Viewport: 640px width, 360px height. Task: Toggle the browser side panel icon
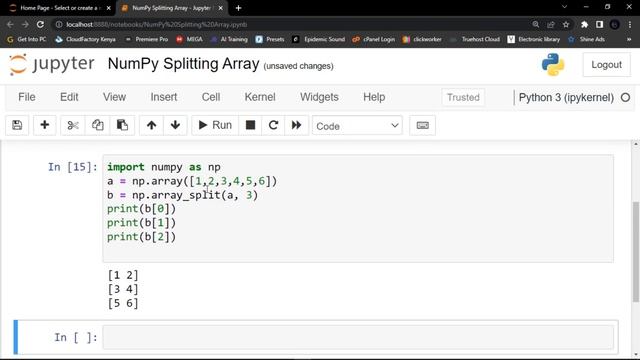point(599,24)
